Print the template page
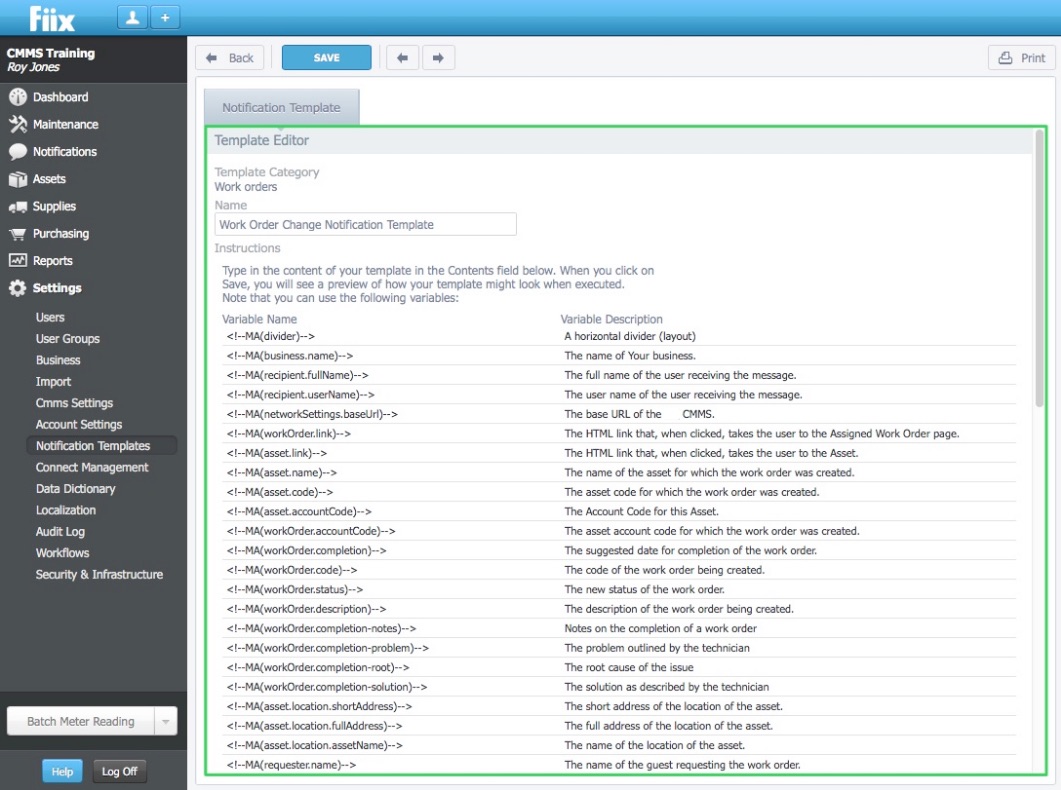The width and height of the screenshot is (1061, 790). [x=1022, y=57]
